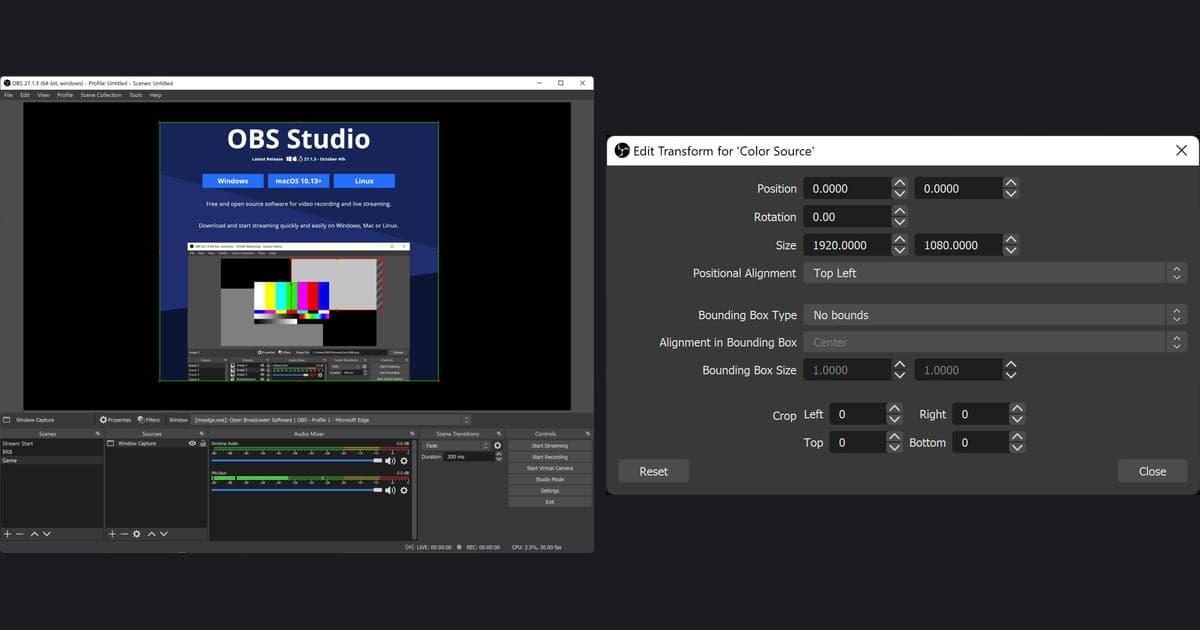Pop out the Sources dock panel

pyautogui.click(x=202, y=434)
